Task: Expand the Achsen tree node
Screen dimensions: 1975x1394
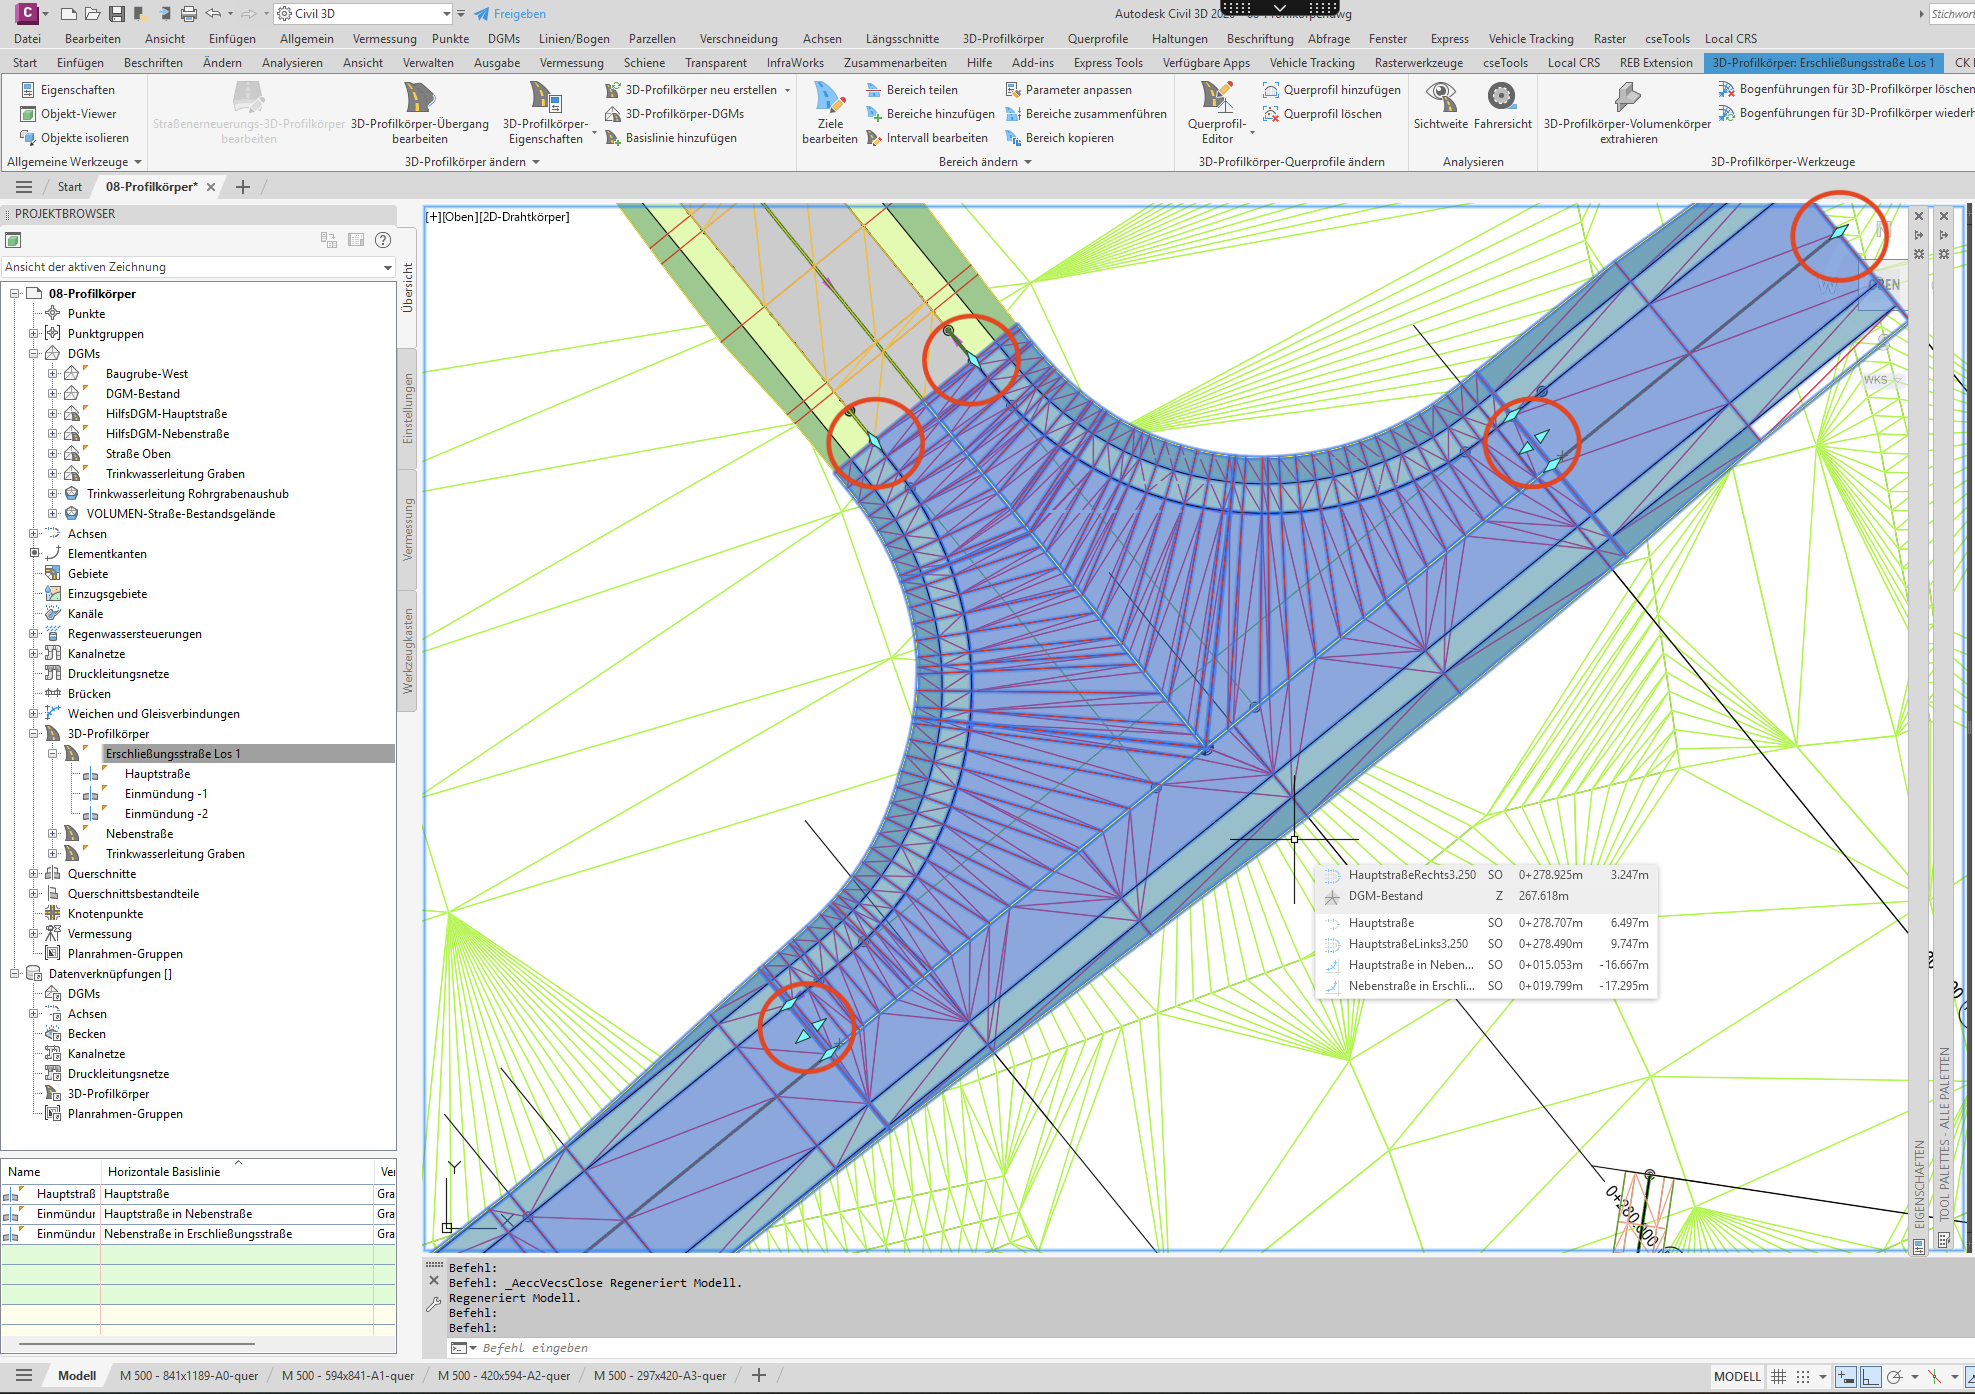Action: (x=33, y=534)
